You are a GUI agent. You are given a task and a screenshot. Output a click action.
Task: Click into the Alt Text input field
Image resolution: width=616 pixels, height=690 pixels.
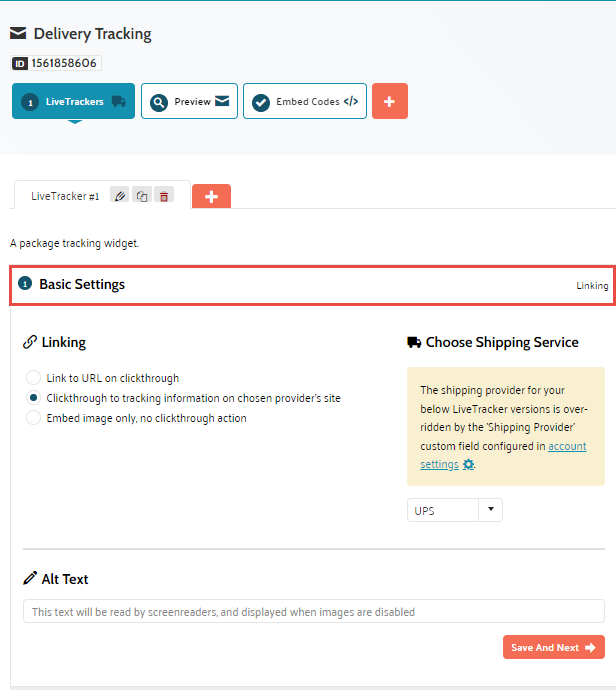pyautogui.click(x=313, y=611)
